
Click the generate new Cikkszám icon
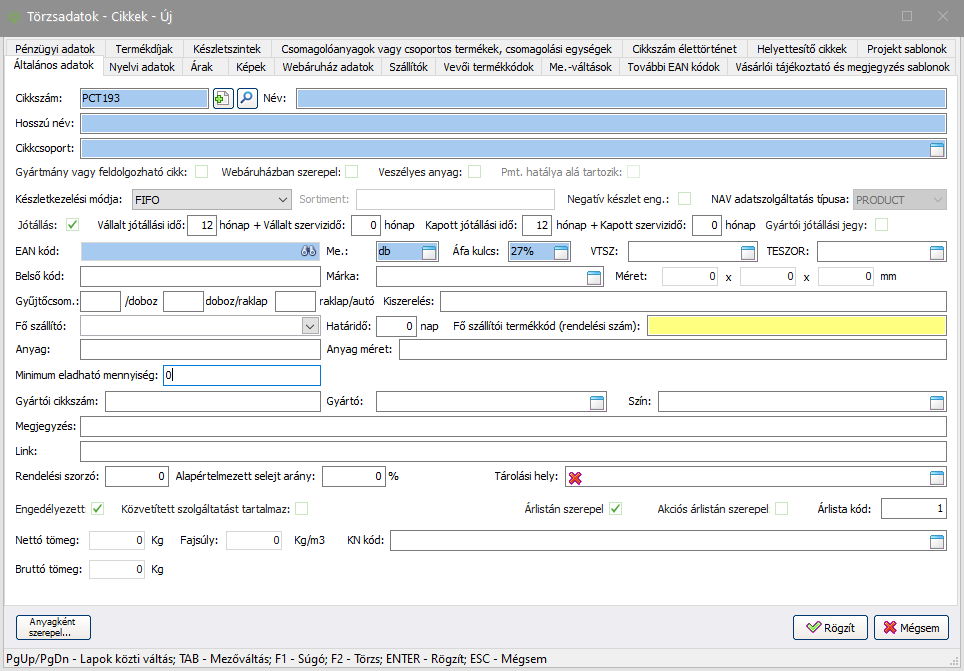pos(222,98)
